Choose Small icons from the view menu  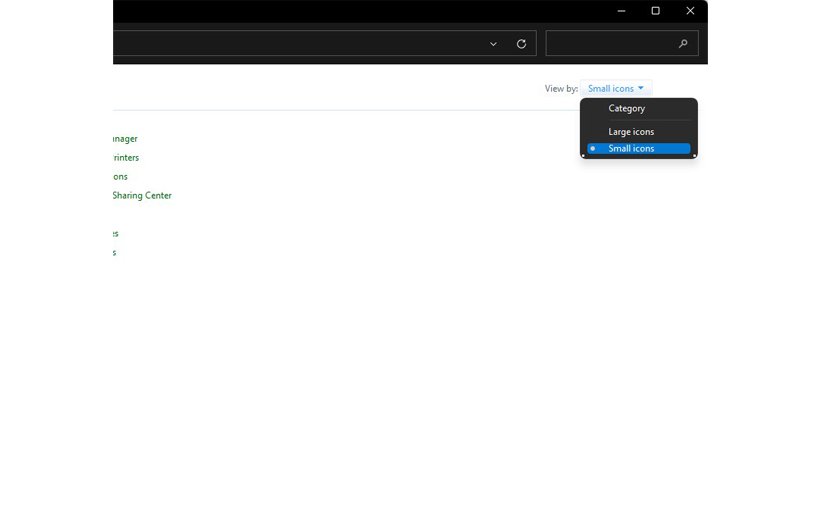pos(631,149)
